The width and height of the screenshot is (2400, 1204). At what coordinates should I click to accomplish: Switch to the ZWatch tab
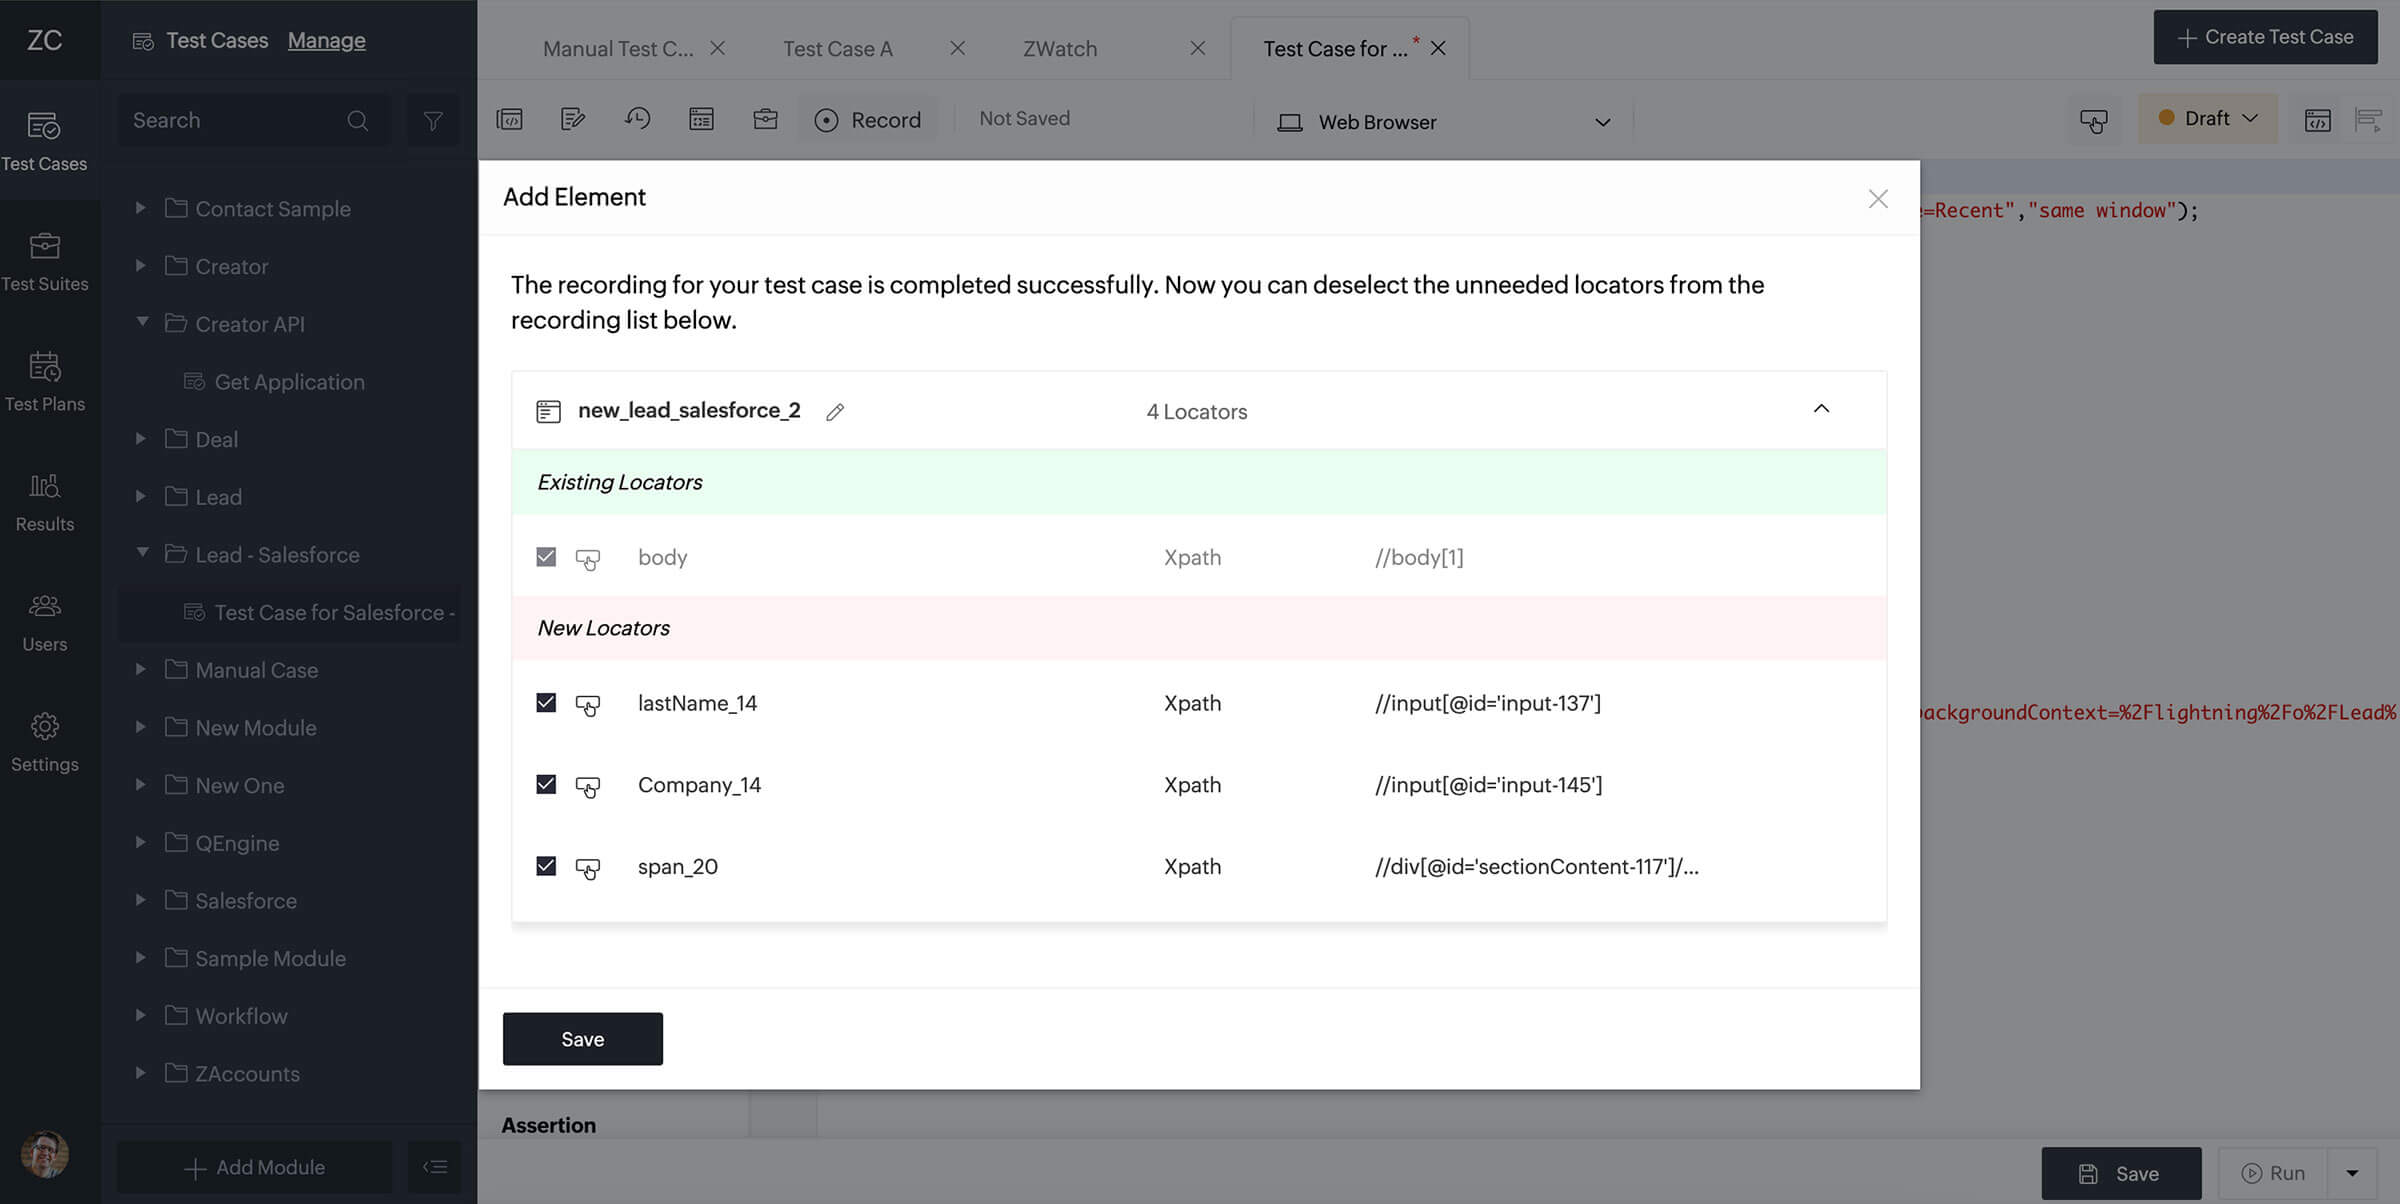tap(1060, 49)
